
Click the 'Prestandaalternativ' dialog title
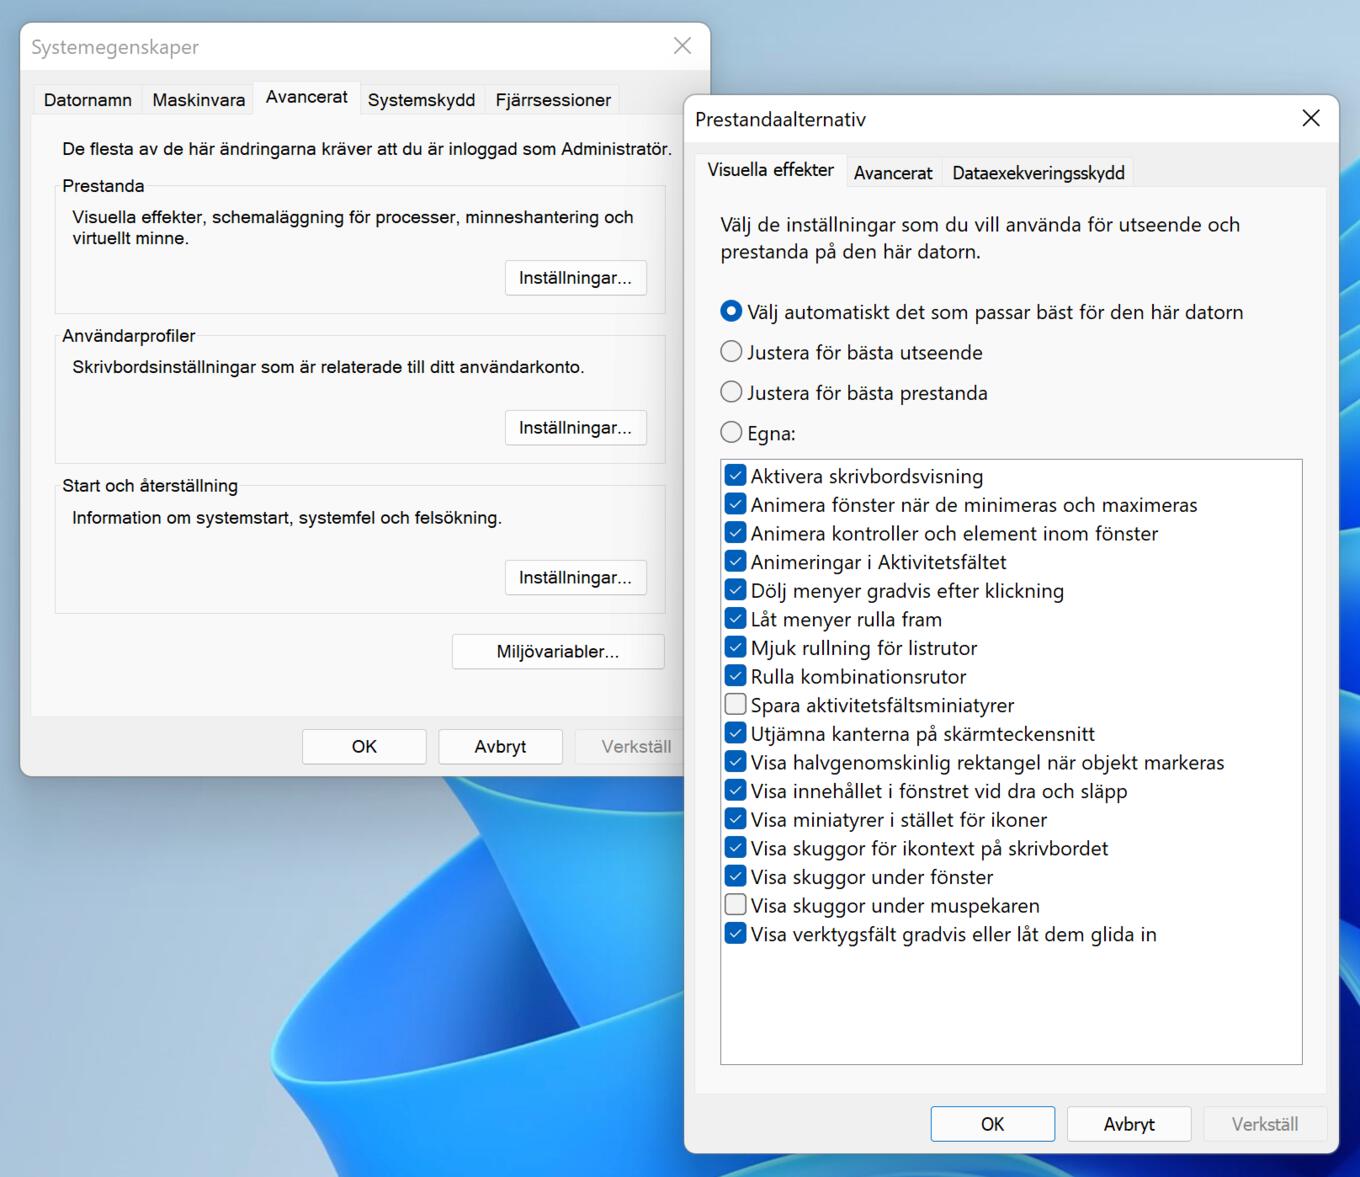(x=780, y=120)
